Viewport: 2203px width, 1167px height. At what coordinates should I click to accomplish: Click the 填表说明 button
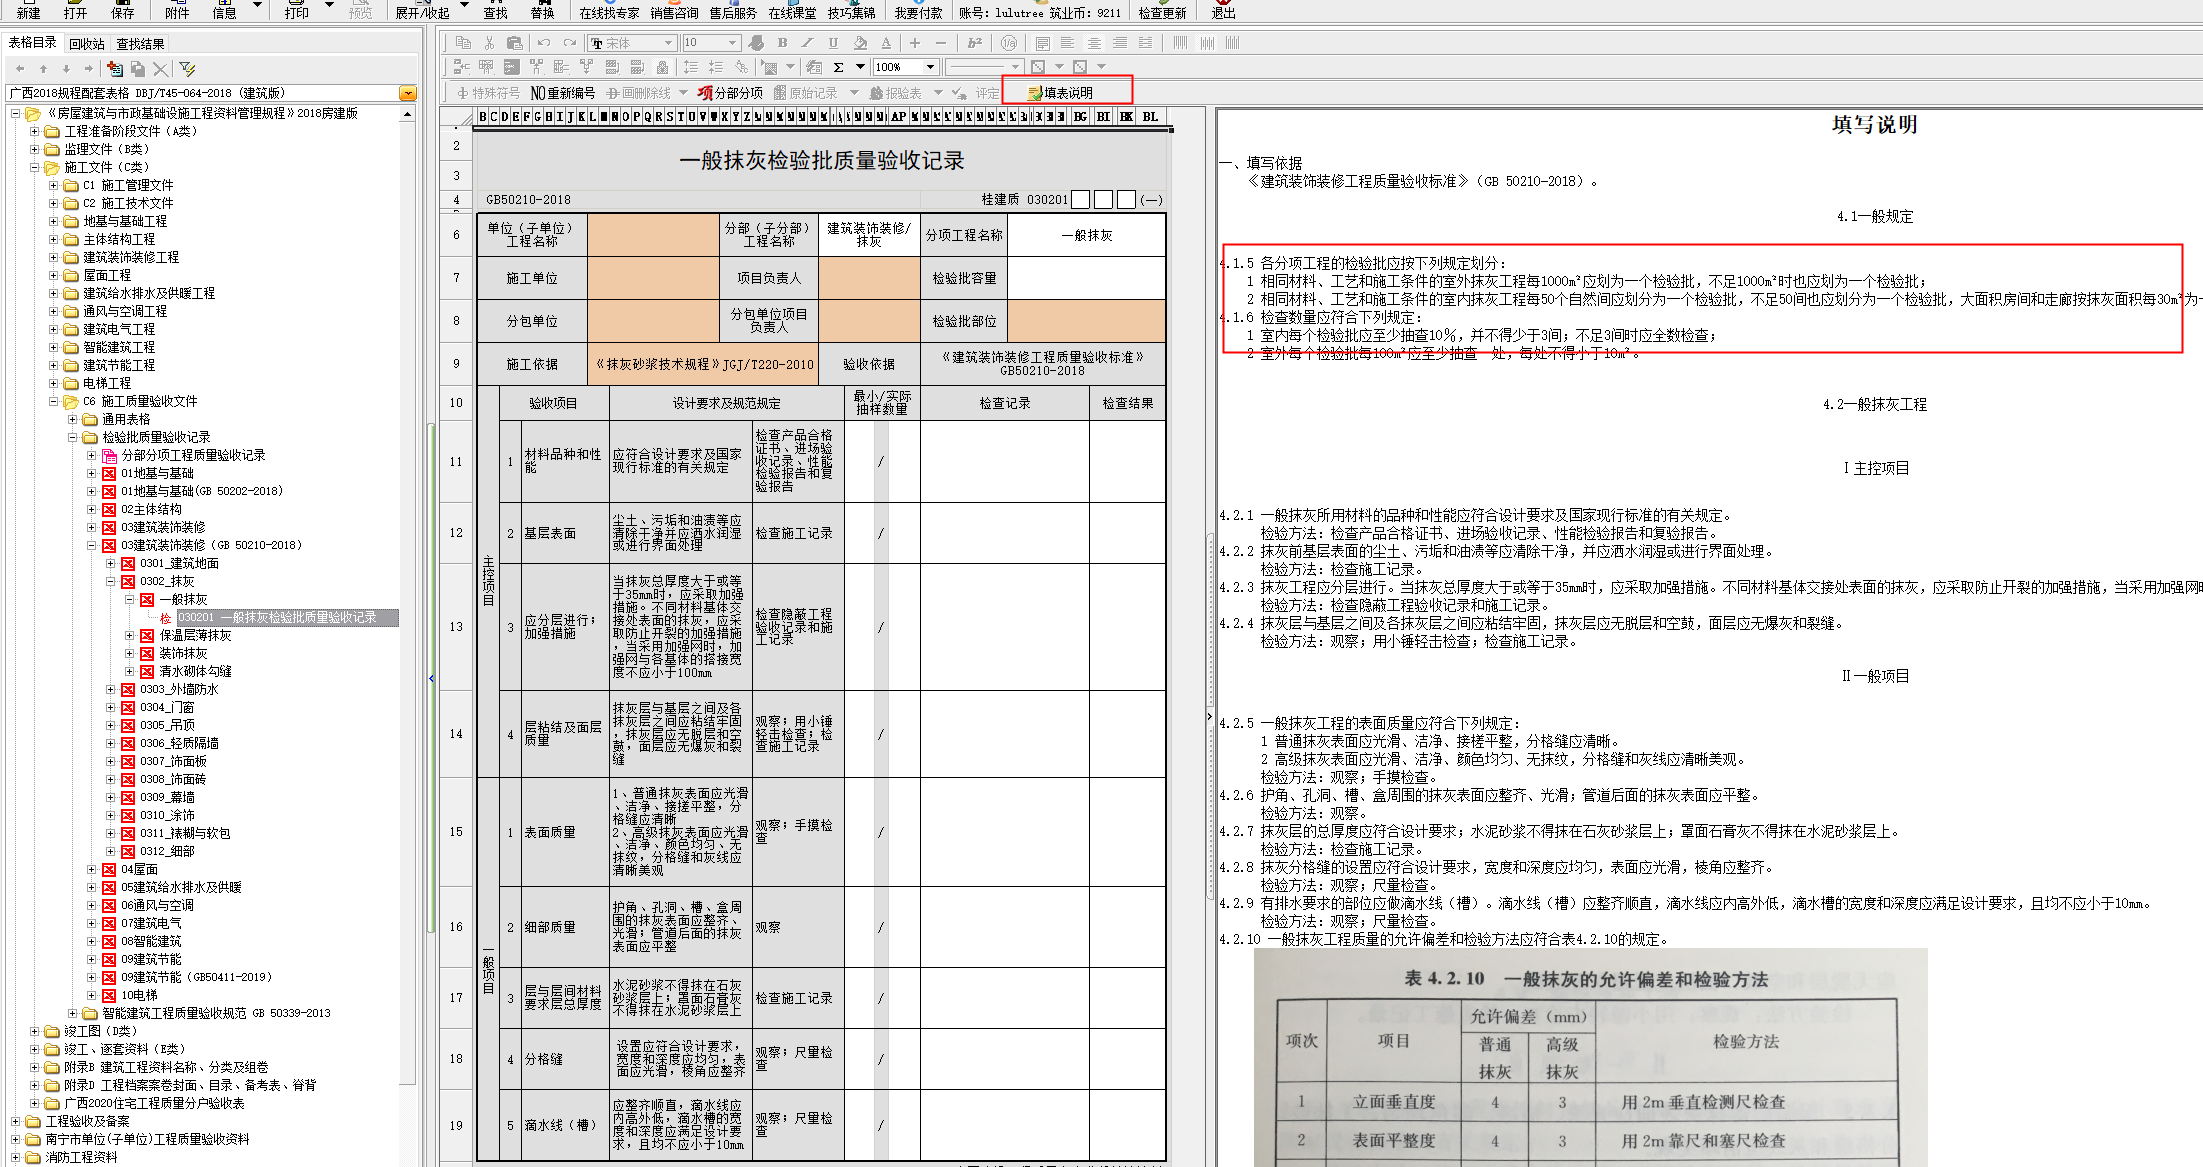[x=1061, y=93]
